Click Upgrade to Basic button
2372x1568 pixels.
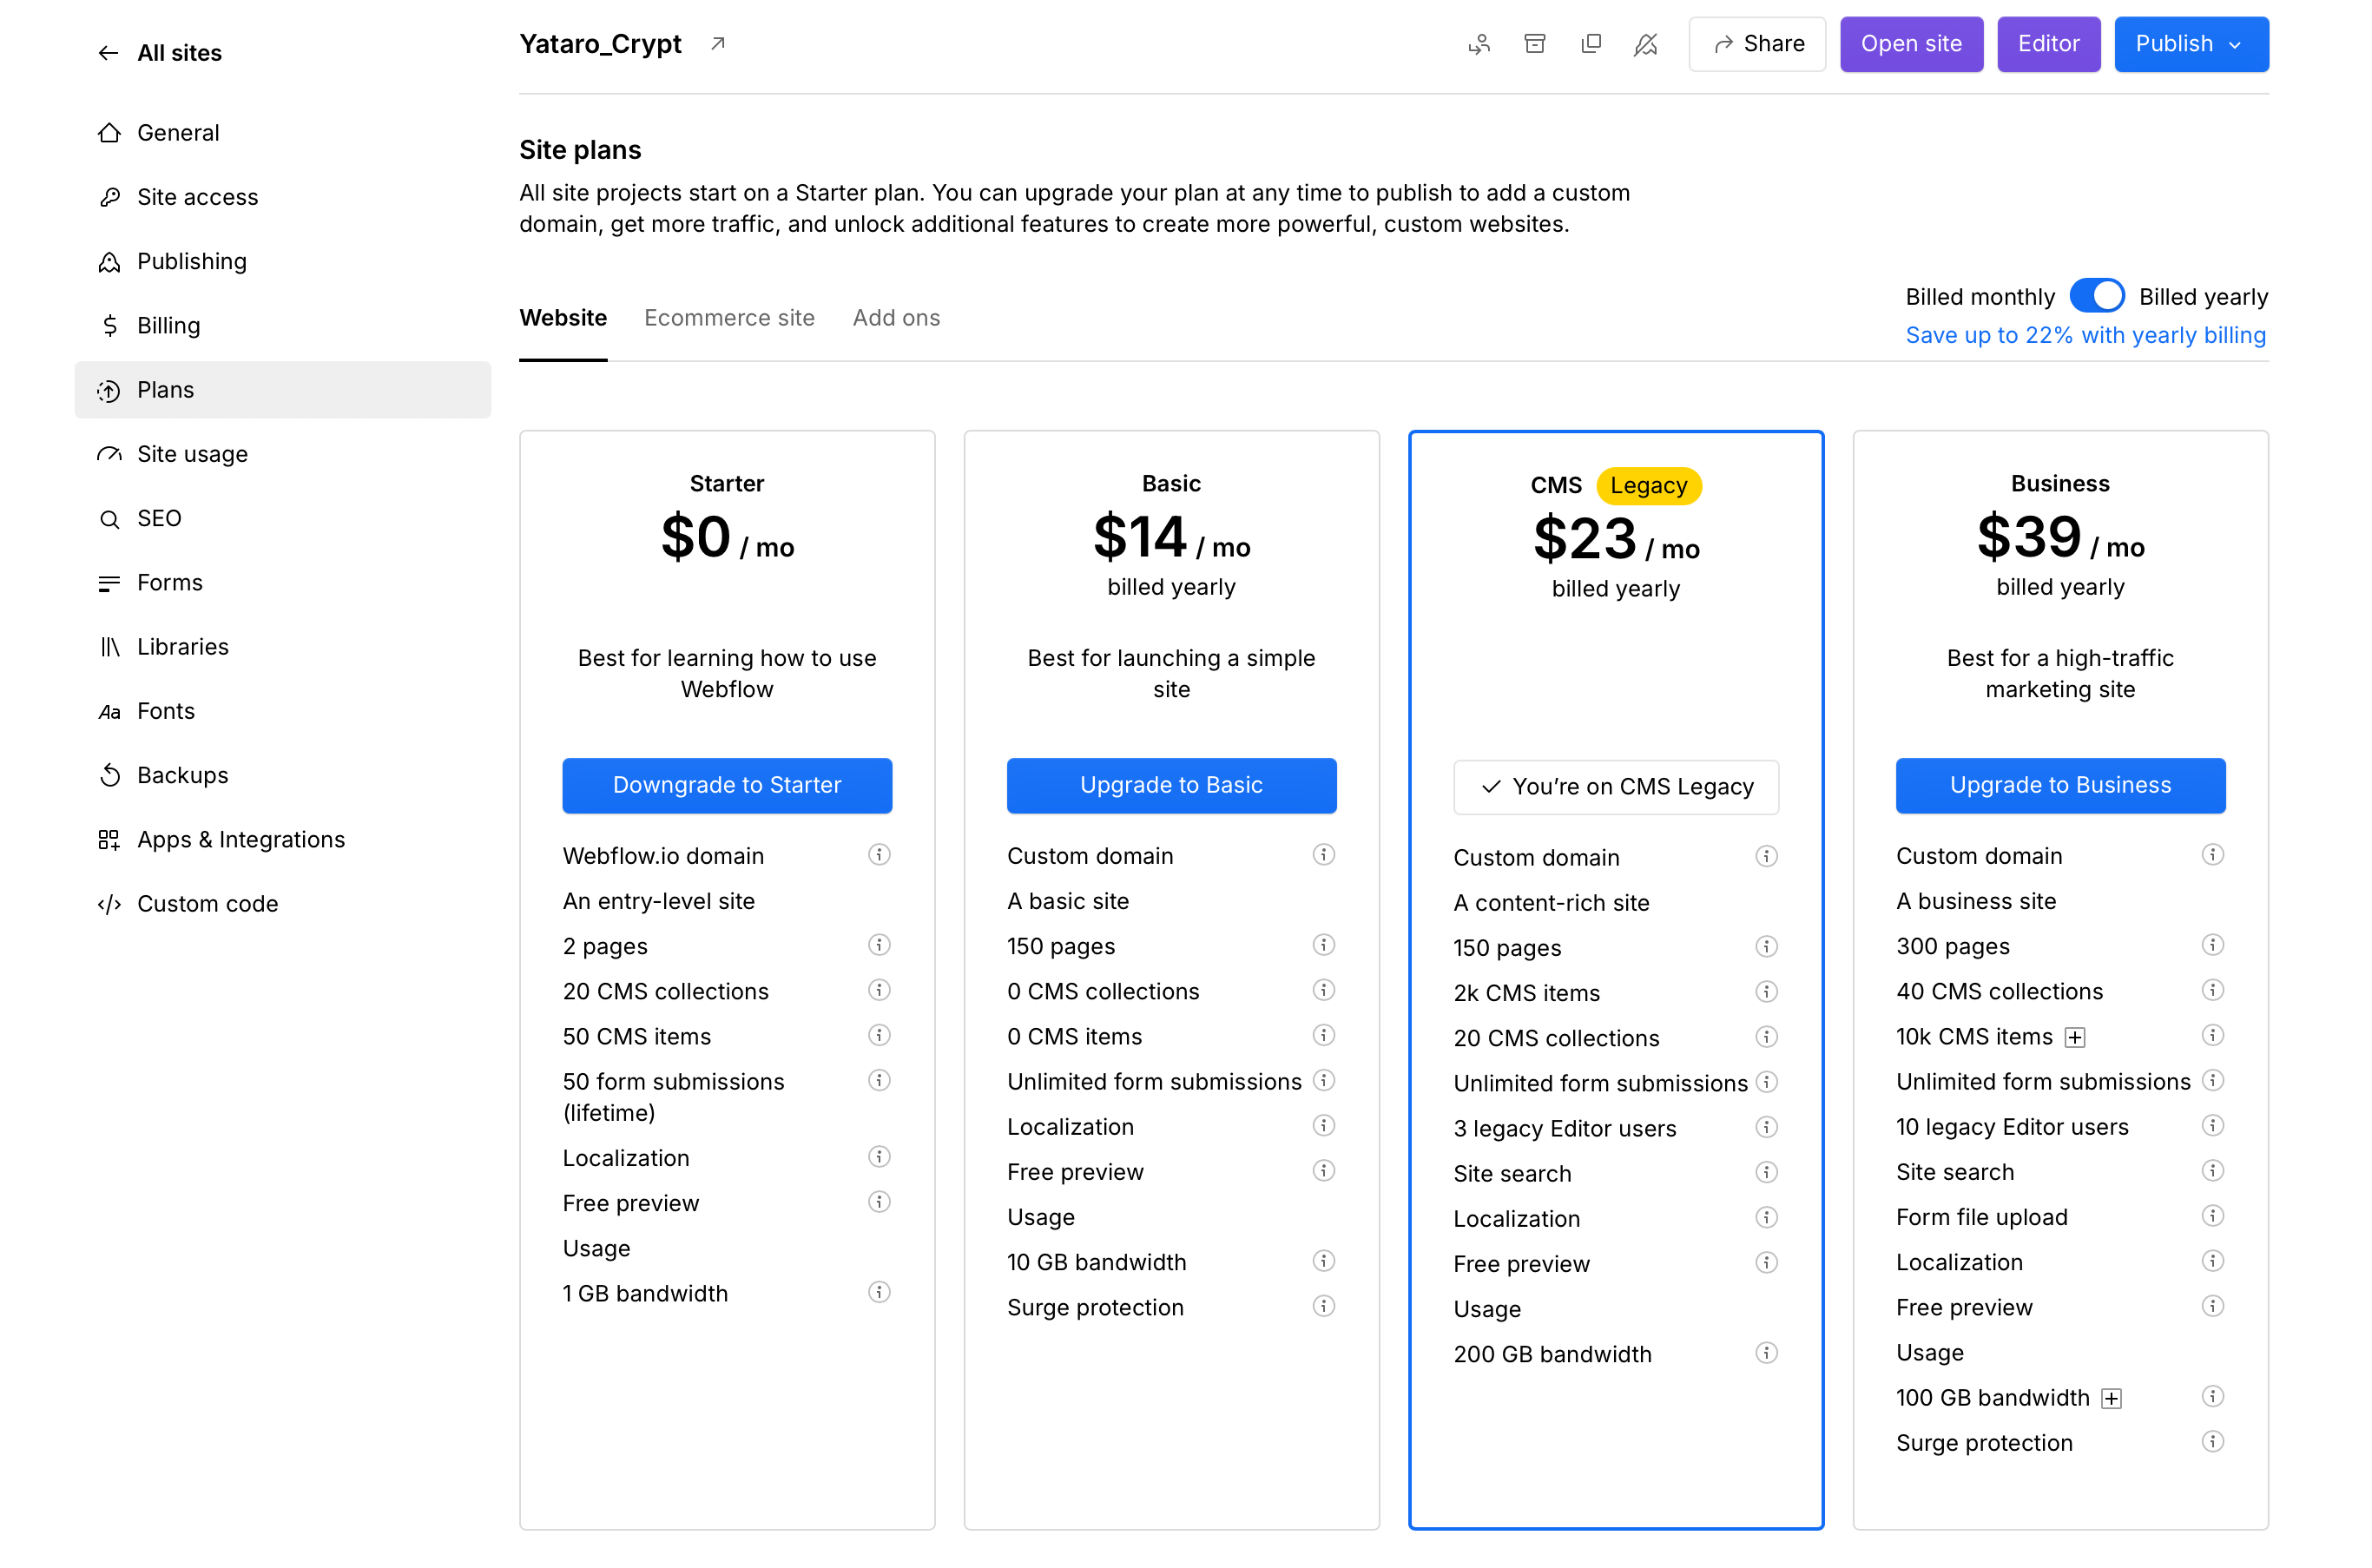click(x=1171, y=785)
